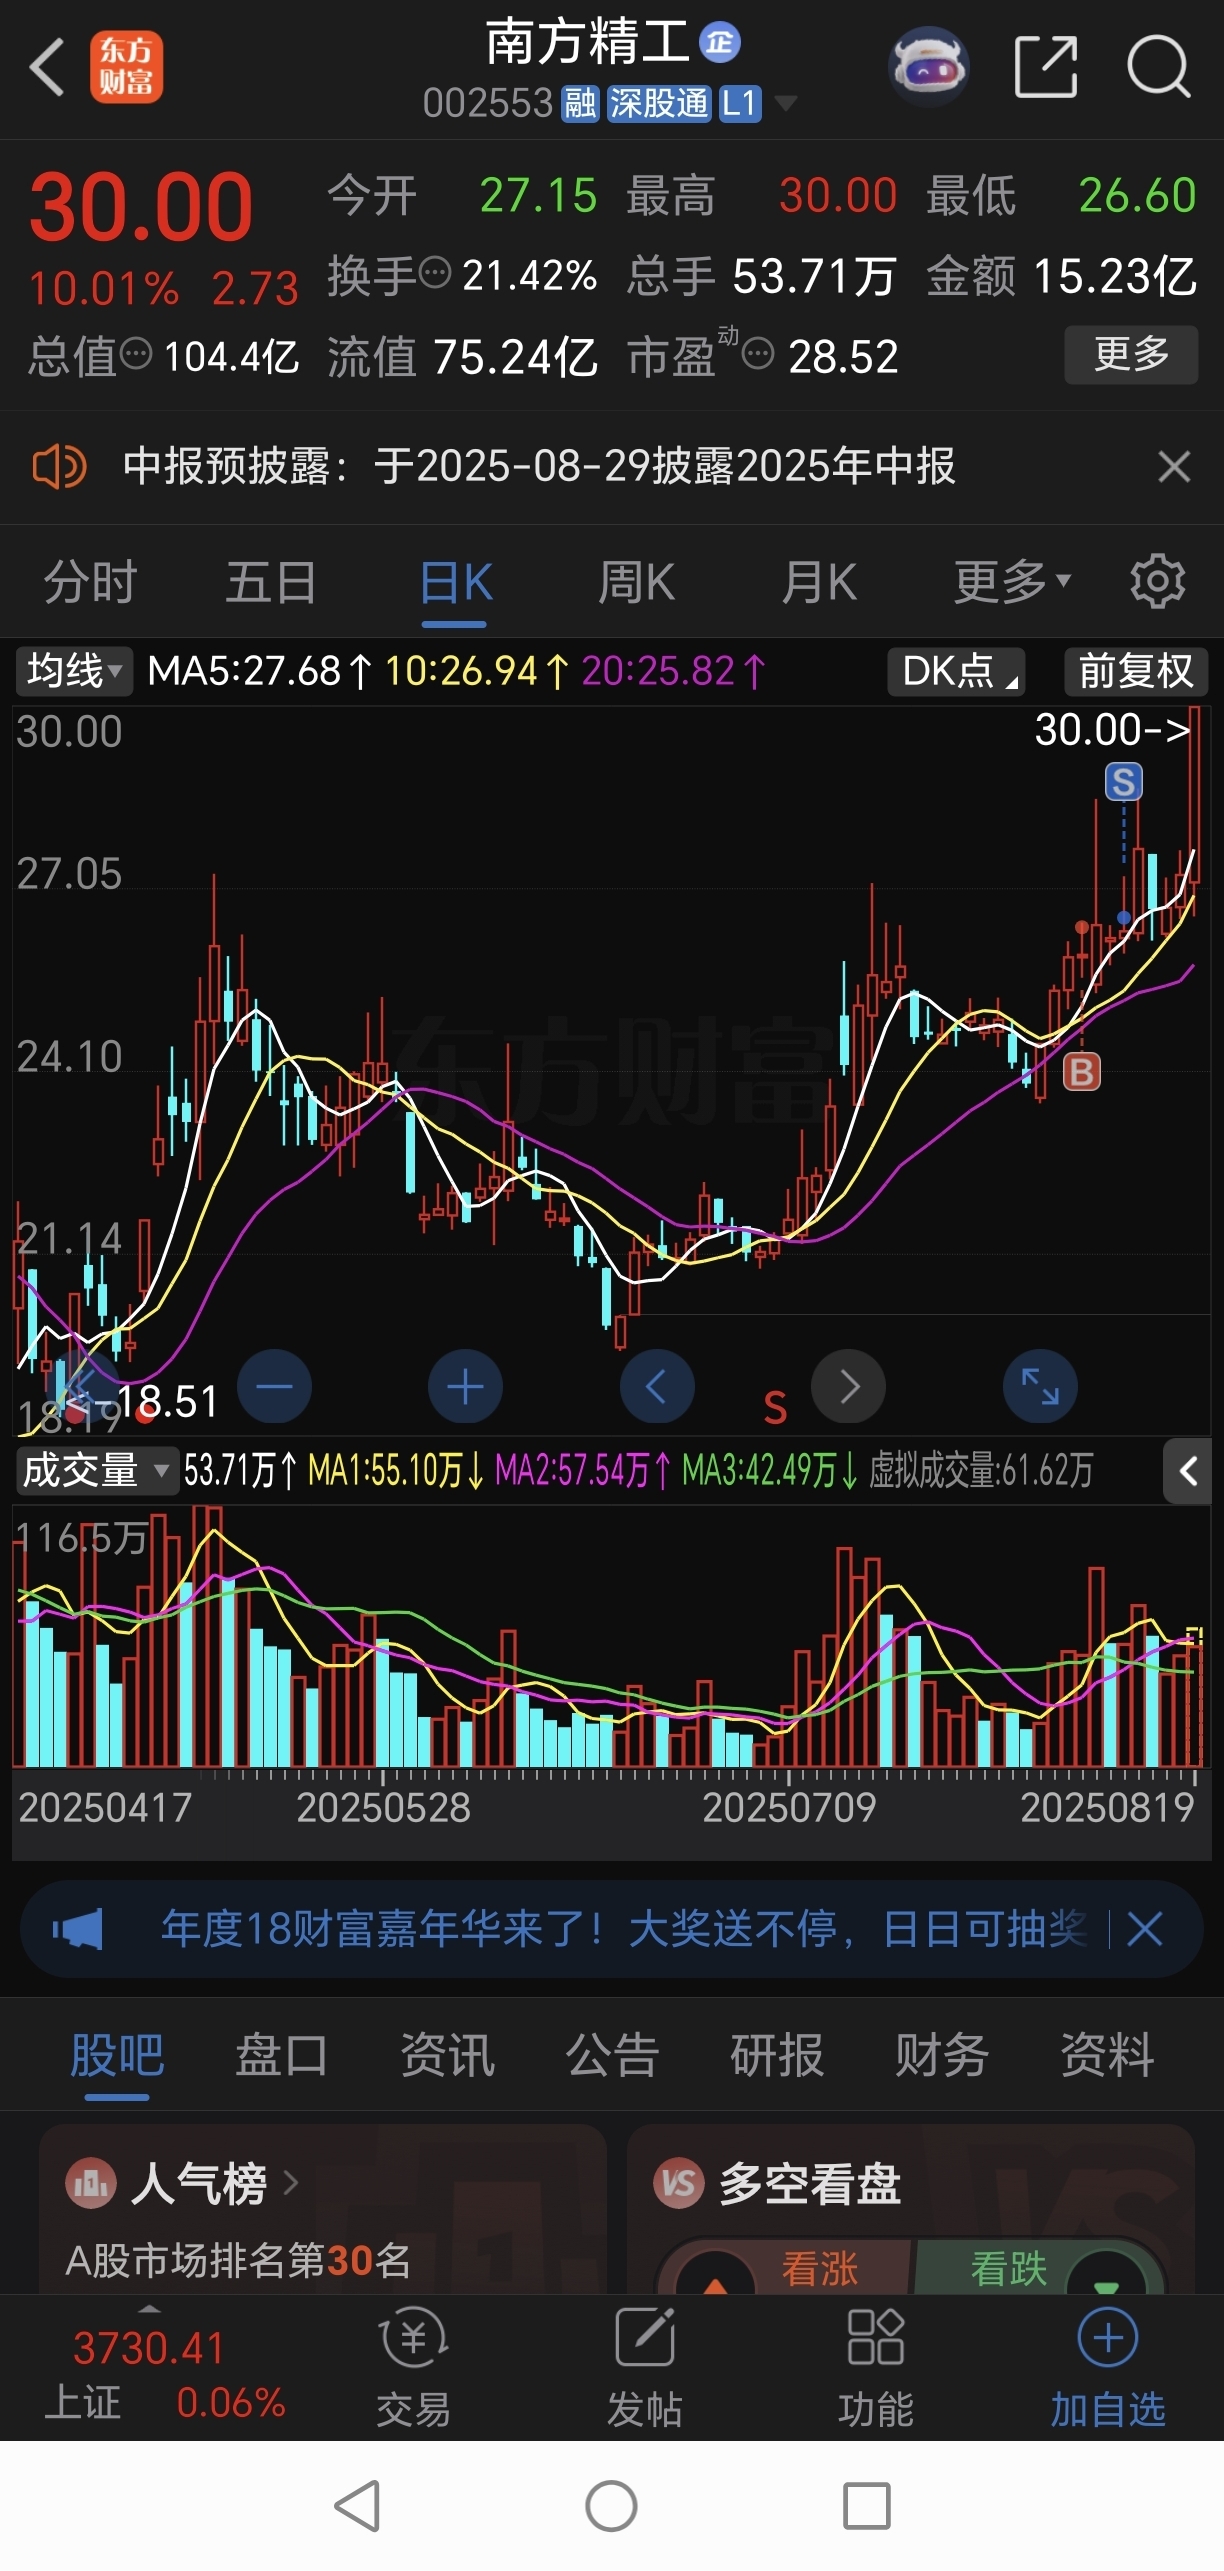Zoom in chart with plus button
This screenshot has height=2571, width=1224.
point(465,1386)
